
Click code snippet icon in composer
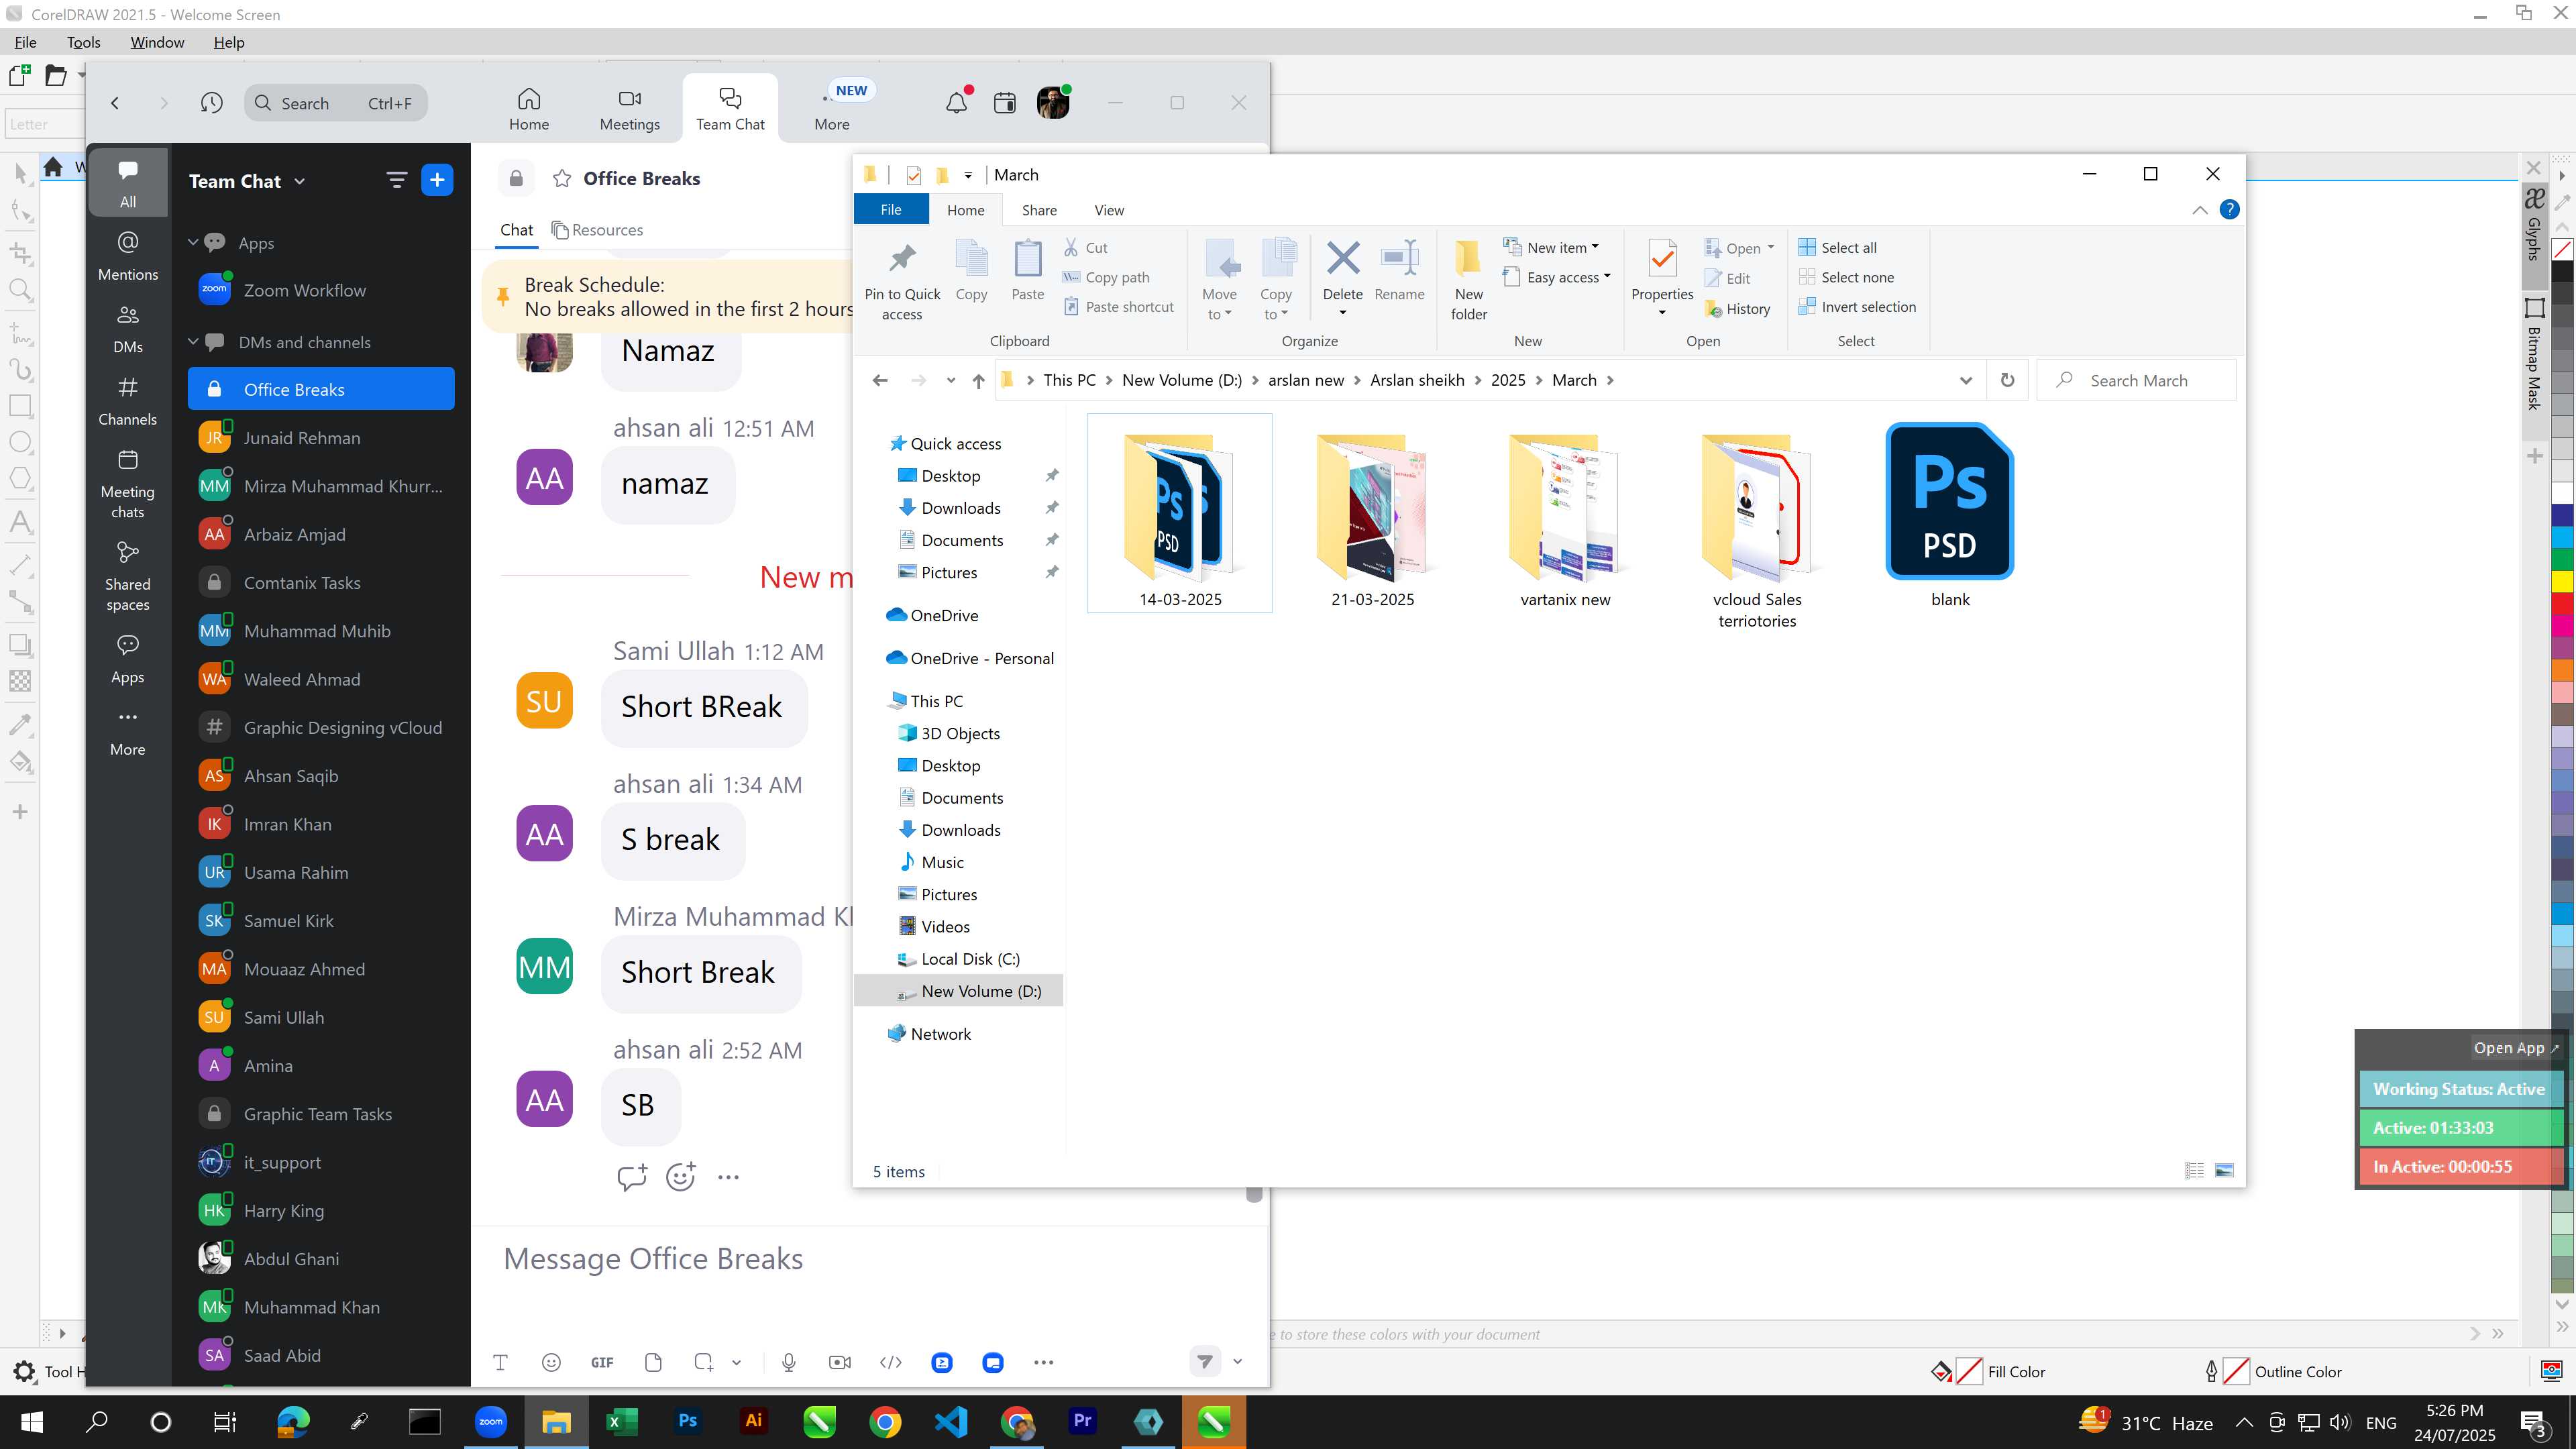(x=891, y=1362)
